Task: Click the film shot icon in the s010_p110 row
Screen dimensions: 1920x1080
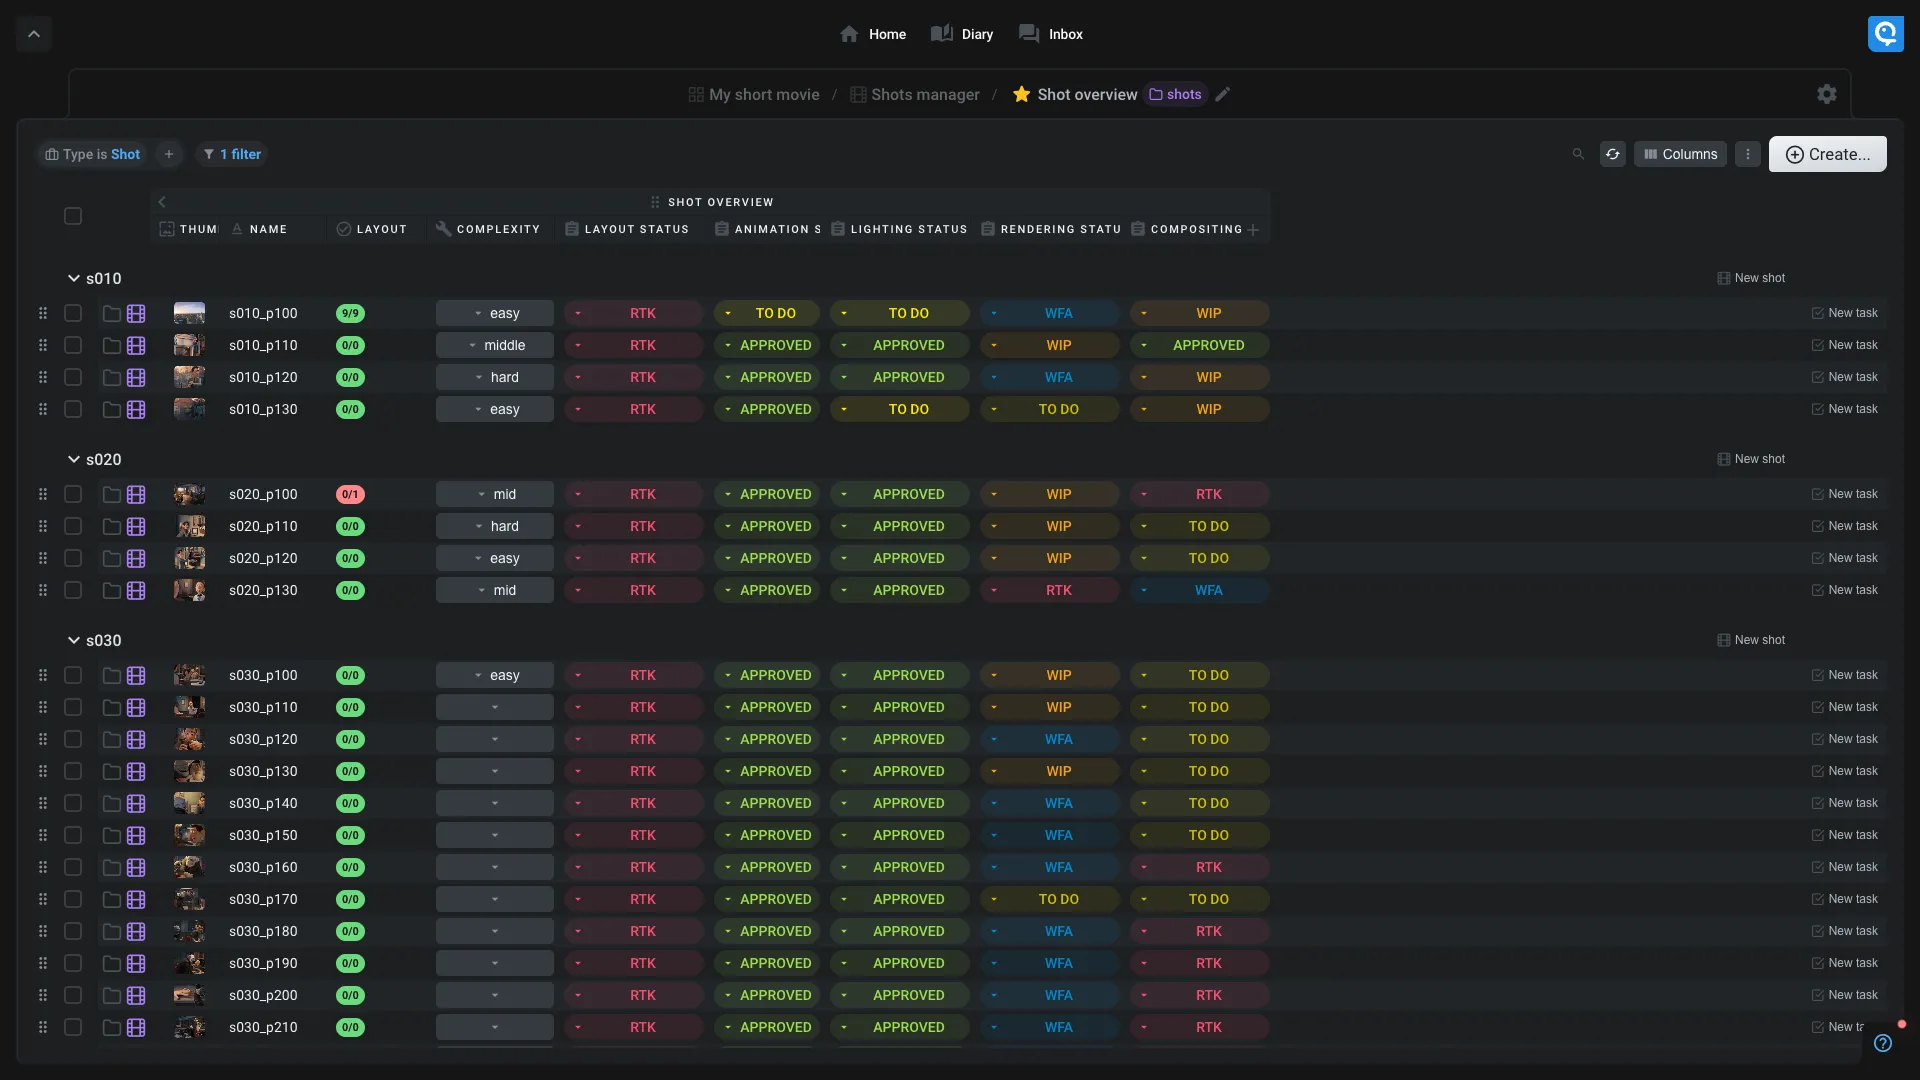Action: pos(136,345)
